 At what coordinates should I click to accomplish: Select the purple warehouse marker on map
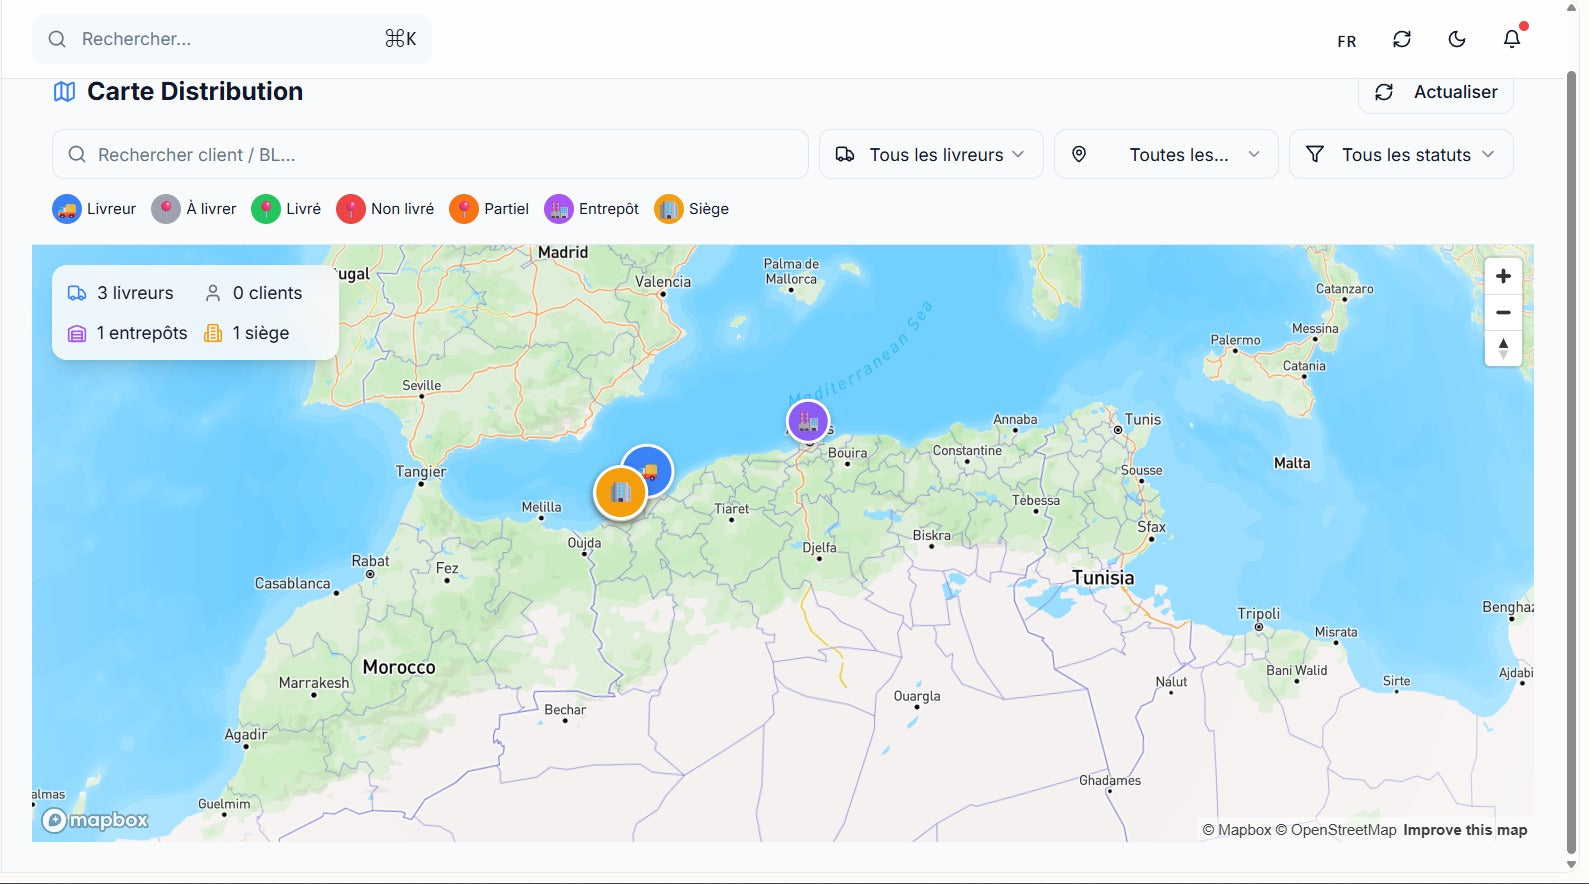808,421
